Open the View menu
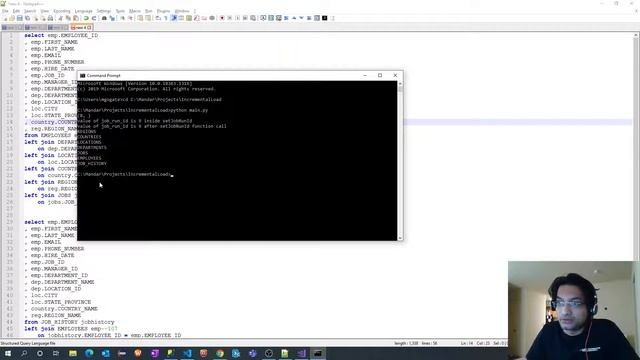This screenshot has height=360, width=640. (45, 11)
